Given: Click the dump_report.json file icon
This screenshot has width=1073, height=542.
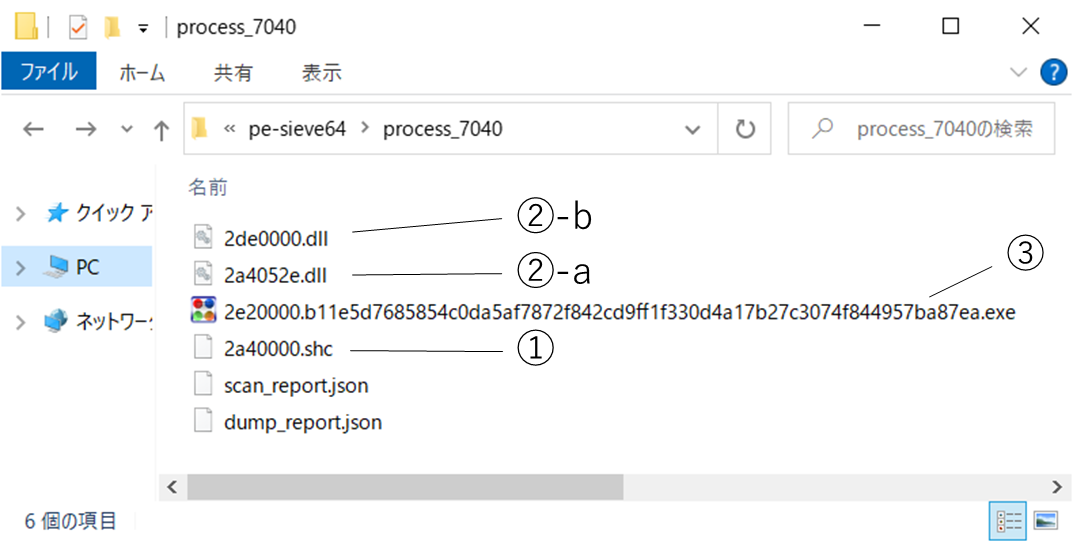Looking at the screenshot, I should (x=203, y=422).
